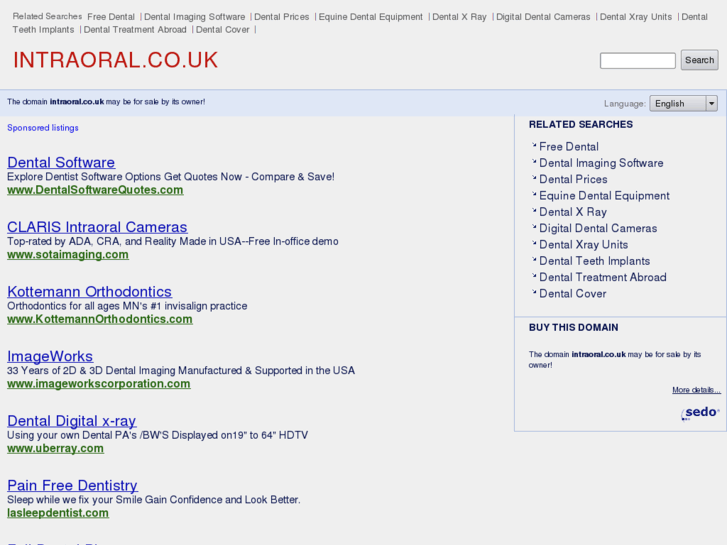Open top bar link Dental X Ray
This screenshot has height=545, width=727.
point(459,17)
